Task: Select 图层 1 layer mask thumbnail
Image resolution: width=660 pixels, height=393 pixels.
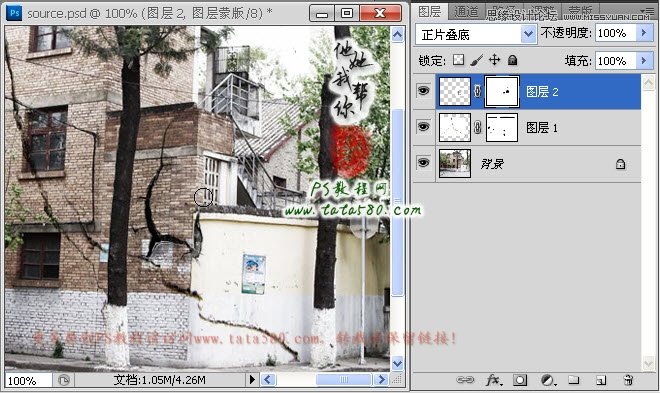Action: pos(502,127)
